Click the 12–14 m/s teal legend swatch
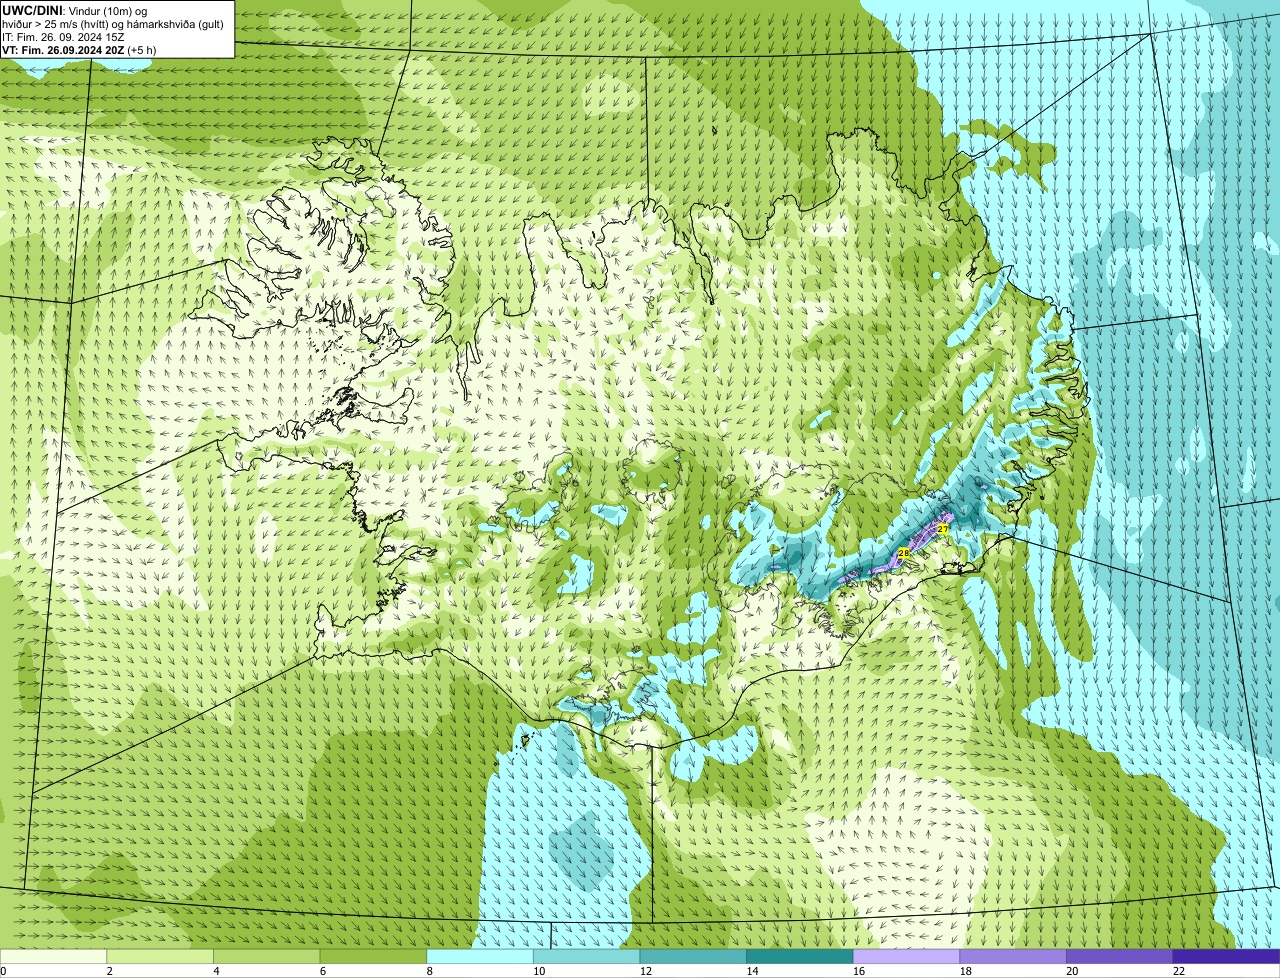The height and width of the screenshot is (978, 1280). (x=693, y=956)
